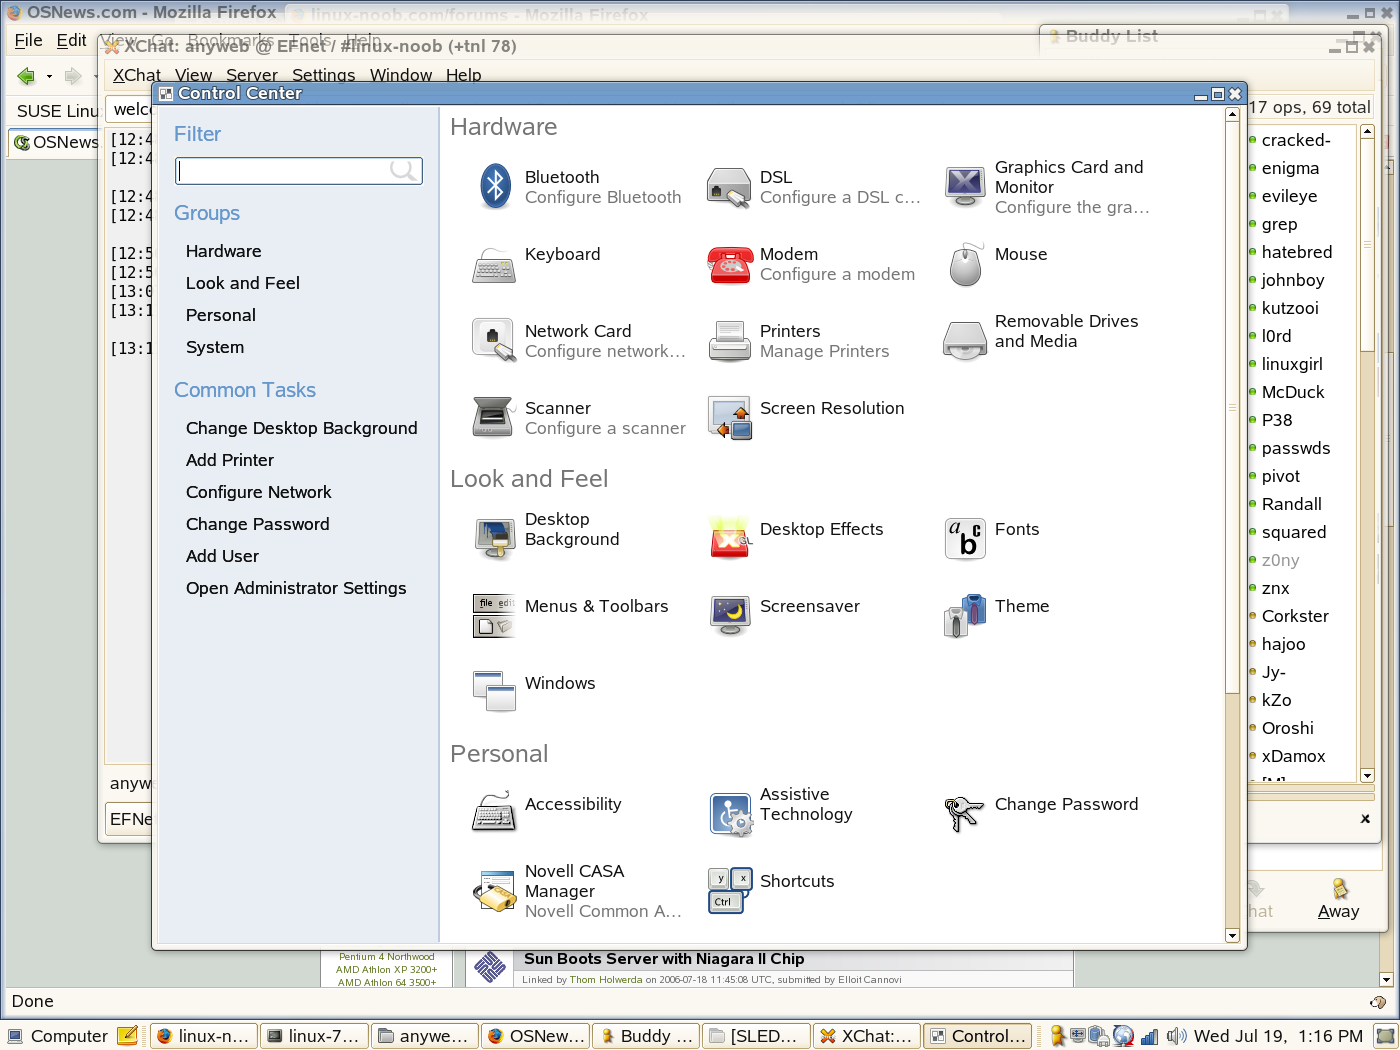This screenshot has width=1400, height=1050.
Task: Click XChat user list scrollbar down arrow
Action: [1367, 775]
